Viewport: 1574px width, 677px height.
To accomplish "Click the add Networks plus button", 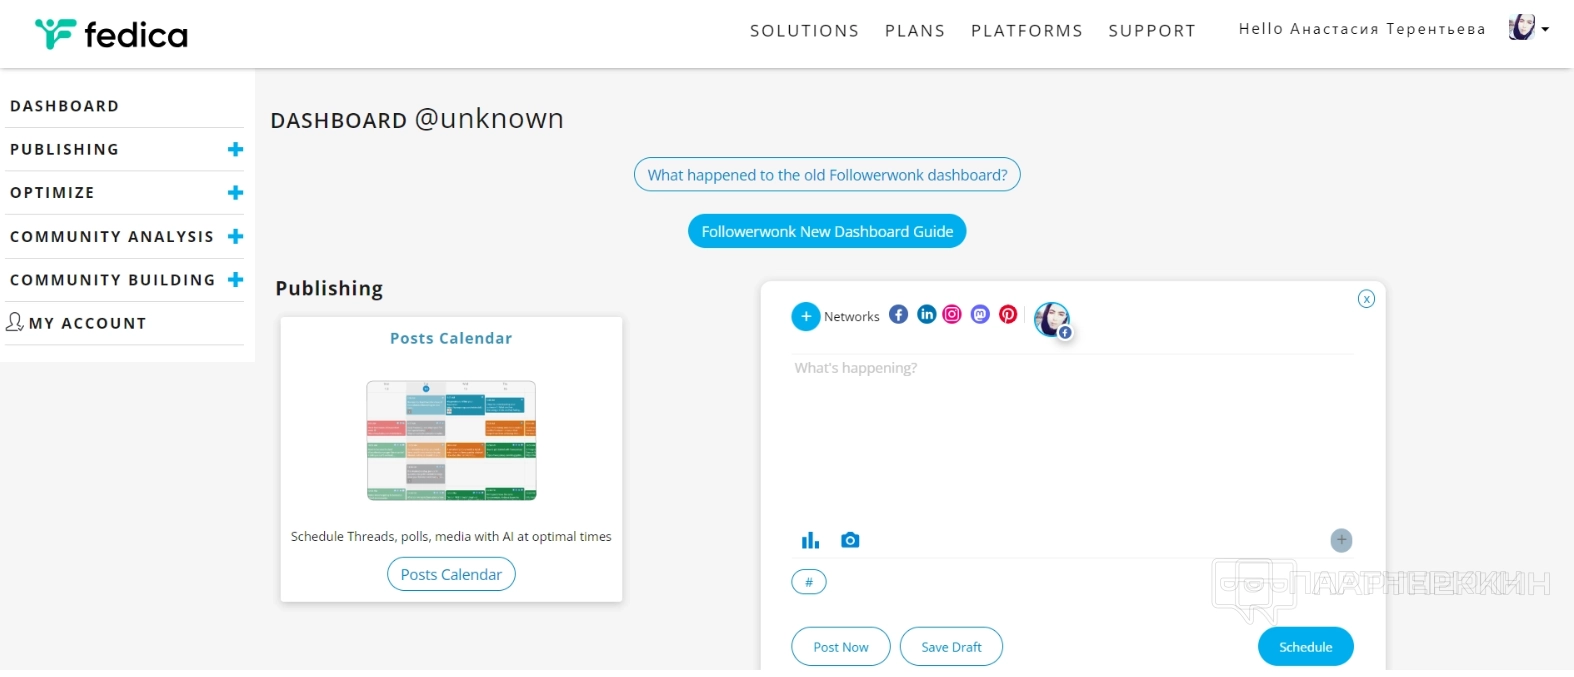I will (806, 316).
